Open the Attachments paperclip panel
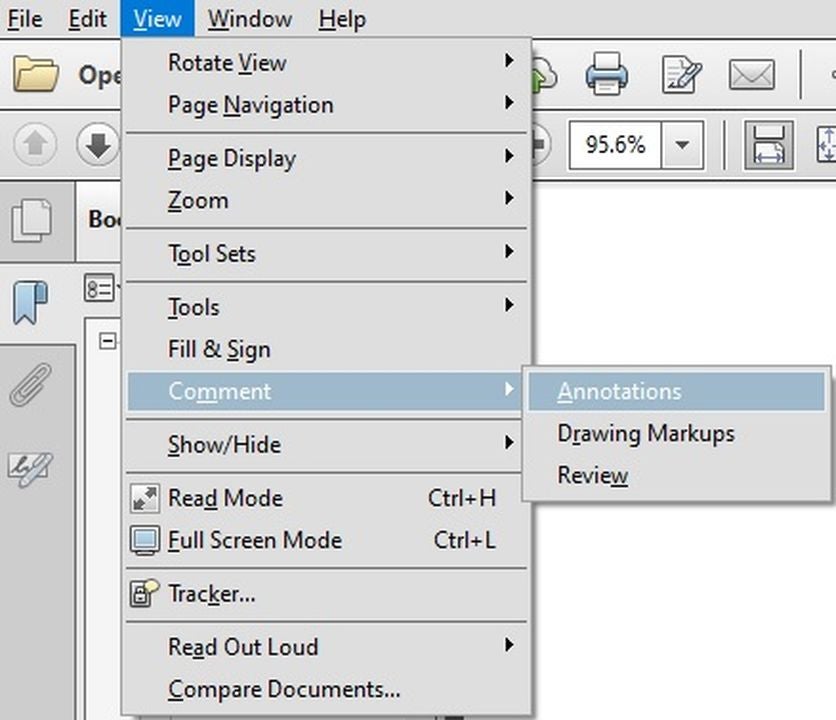836x720 pixels. pos(30,385)
